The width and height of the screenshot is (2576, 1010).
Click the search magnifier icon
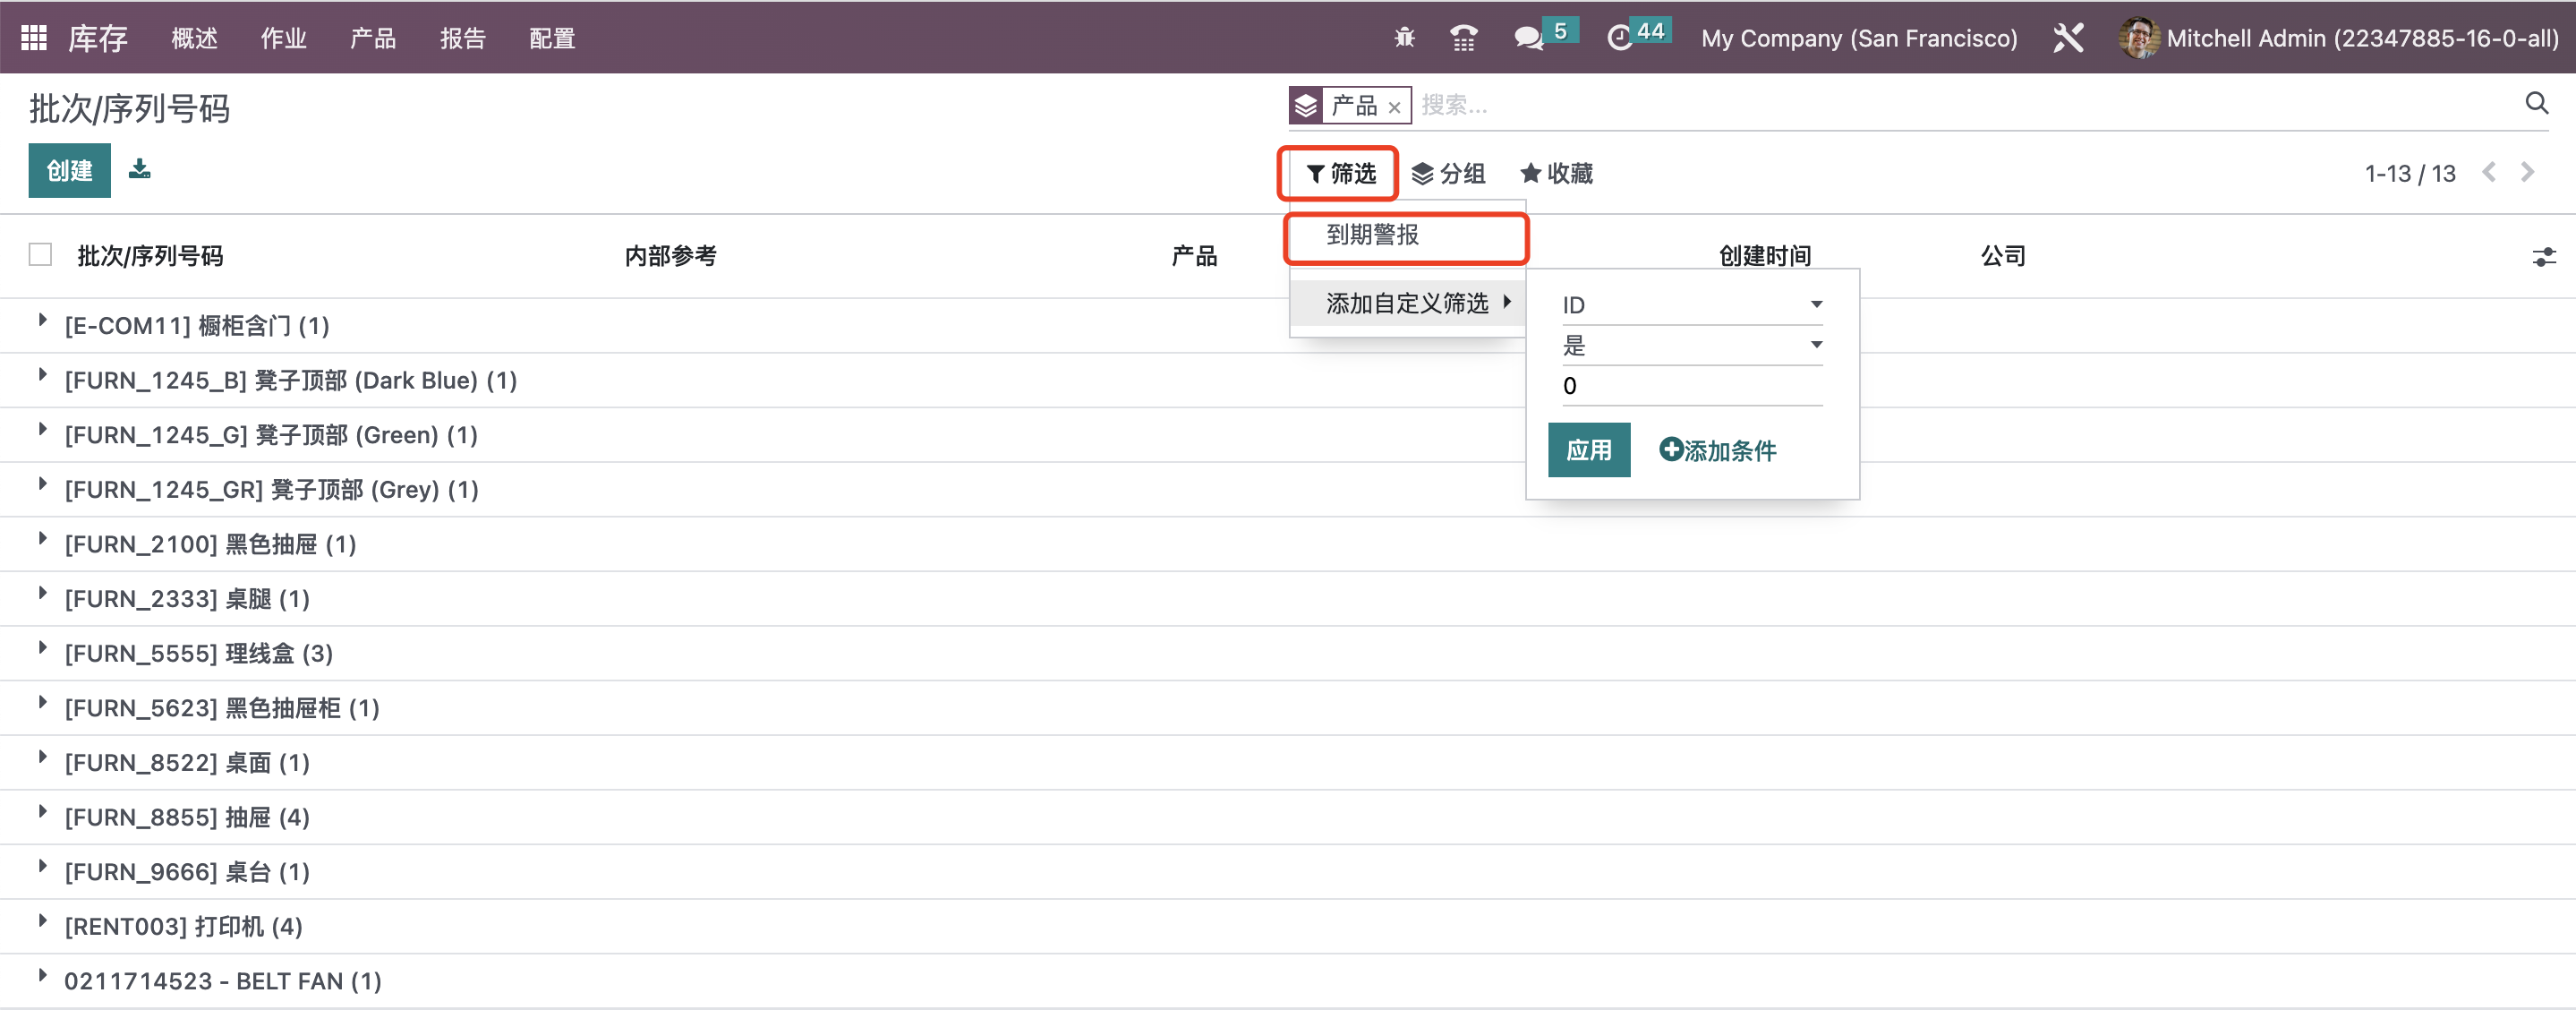pyautogui.click(x=2536, y=103)
